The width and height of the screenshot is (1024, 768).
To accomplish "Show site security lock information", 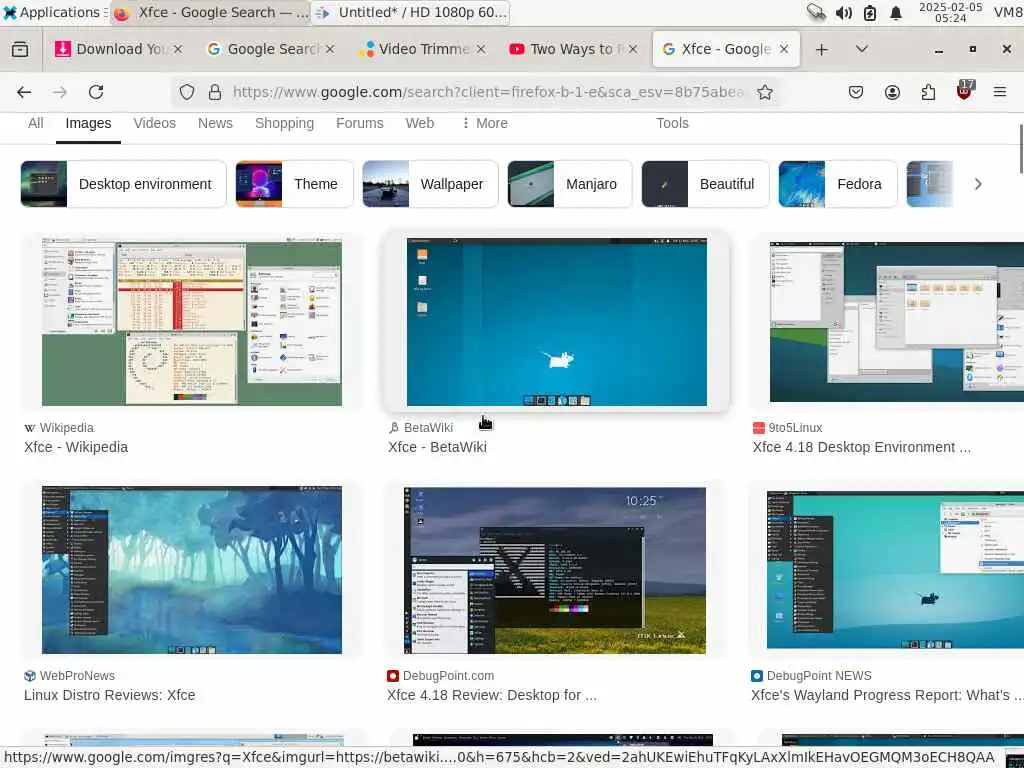I will (215, 92).
